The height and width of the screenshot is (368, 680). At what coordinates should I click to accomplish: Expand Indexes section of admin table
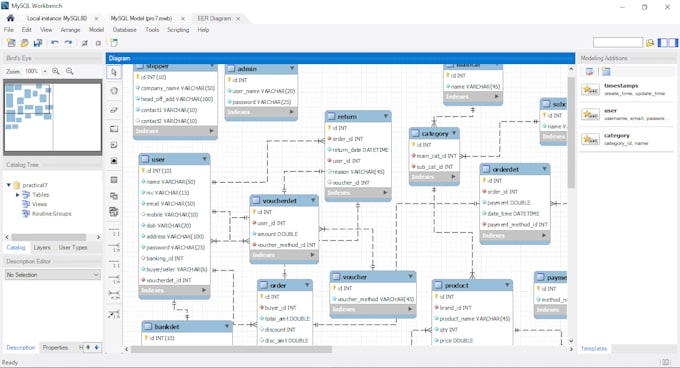[291, 112]
